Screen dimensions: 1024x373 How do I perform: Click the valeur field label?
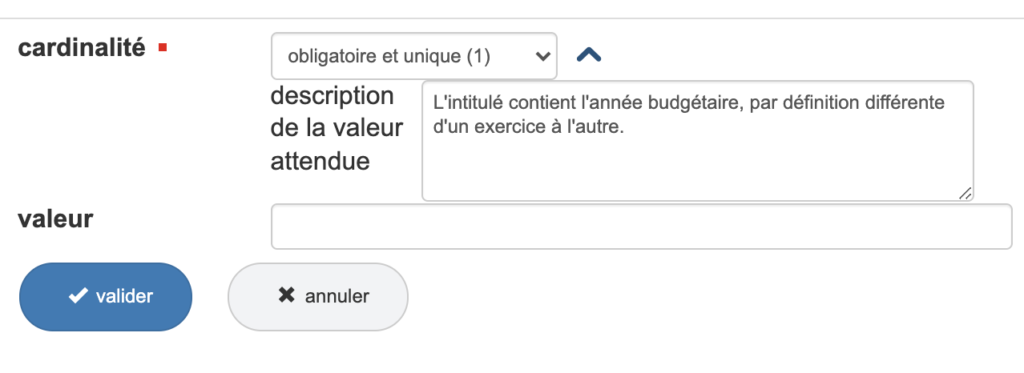click(x=56, y=219)
